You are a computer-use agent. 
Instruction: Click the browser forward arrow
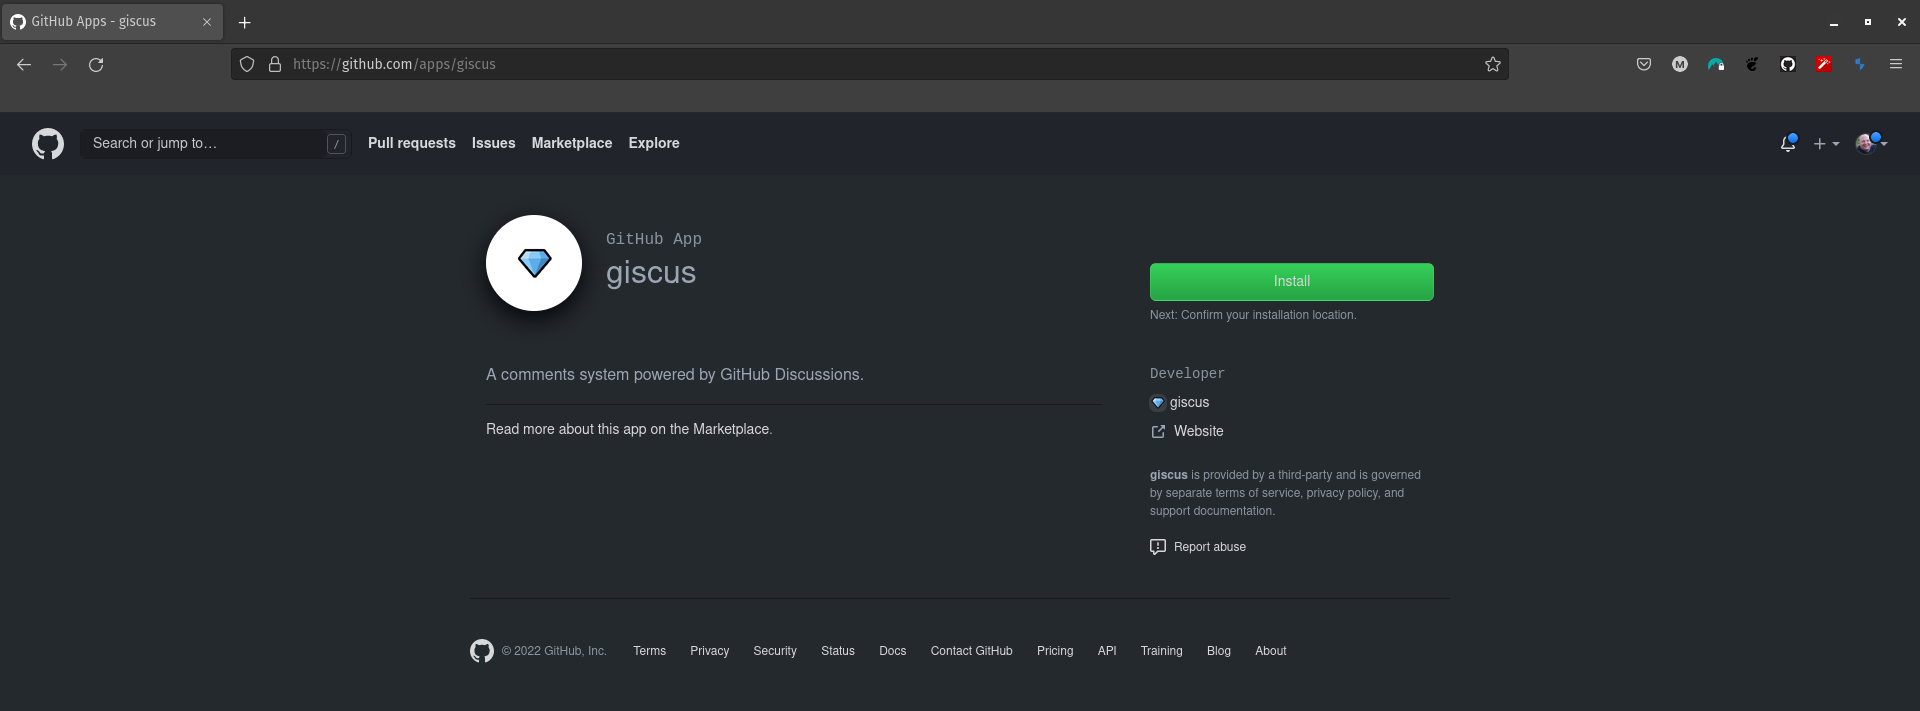(60, 64)
